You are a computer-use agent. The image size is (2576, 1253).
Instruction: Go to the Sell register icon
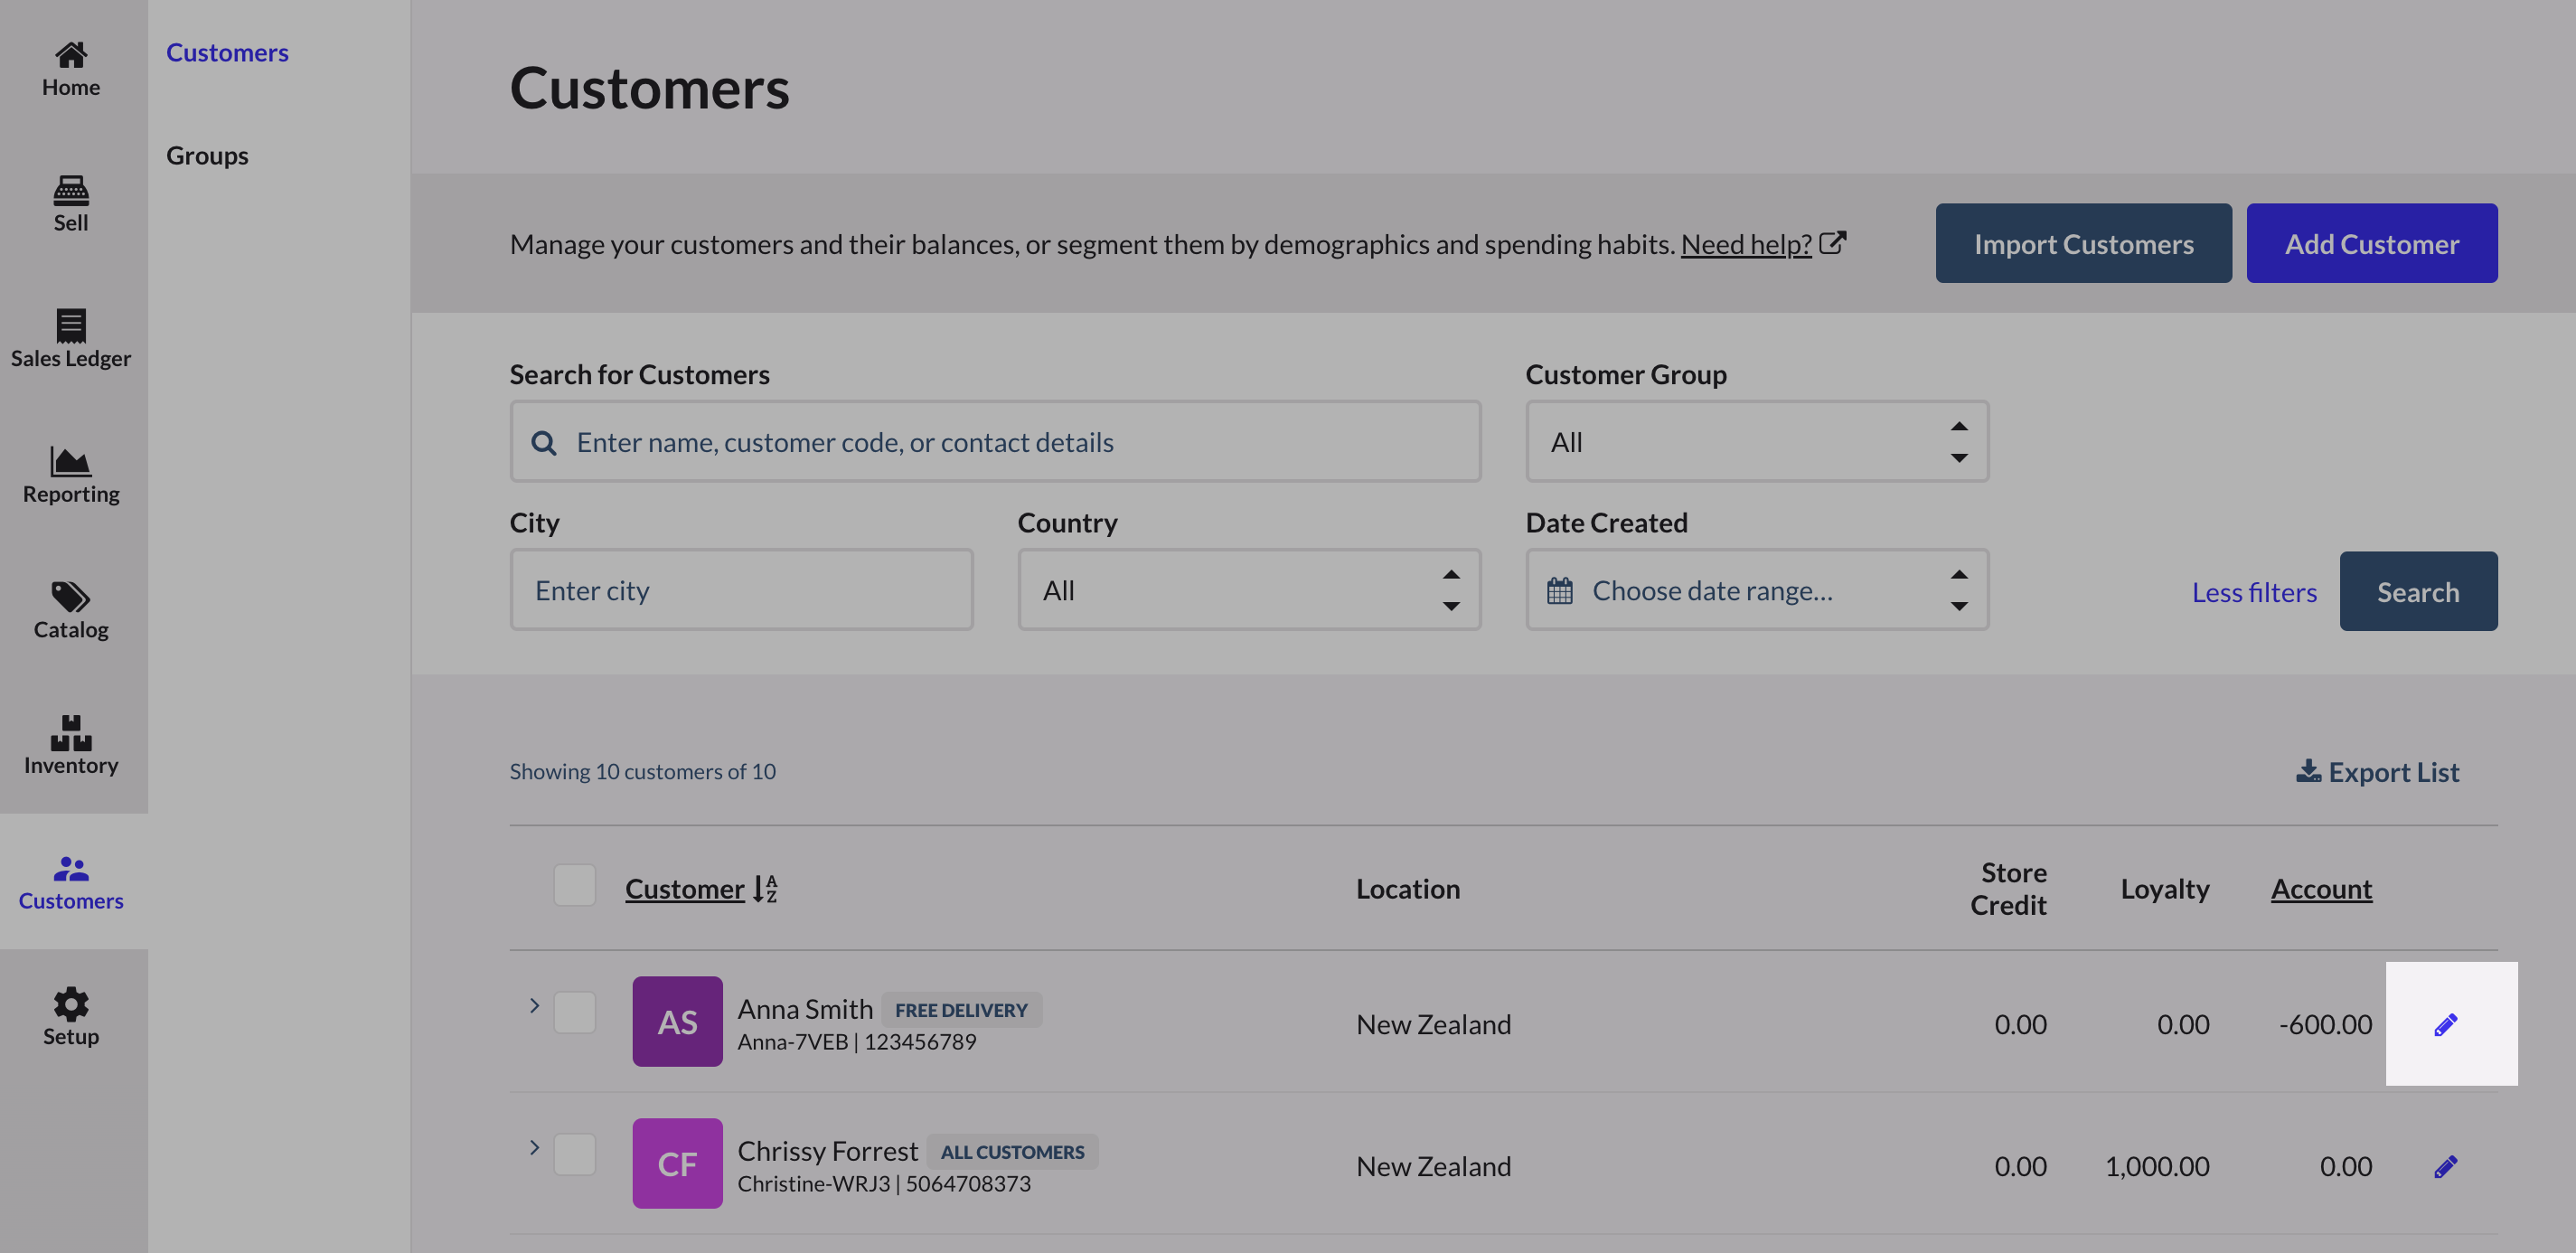pos(71,190)
